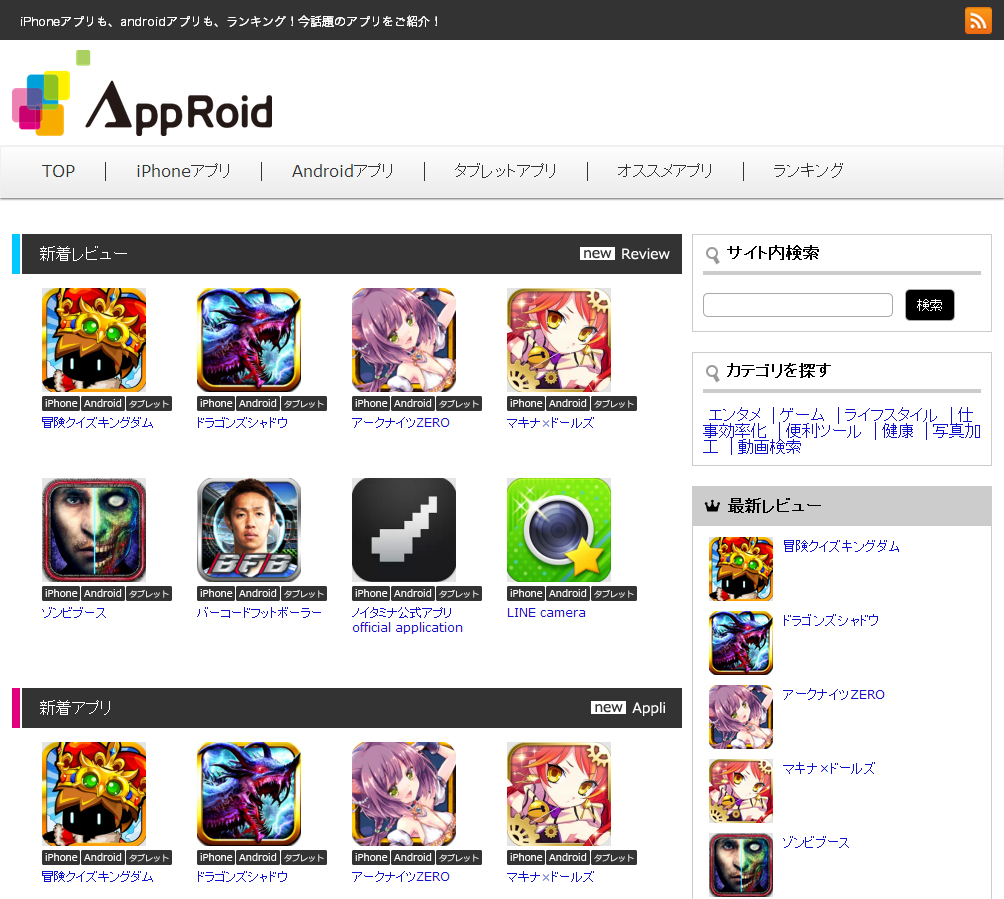
Task: Click Android tag under LINE camera
Action: 567,594
